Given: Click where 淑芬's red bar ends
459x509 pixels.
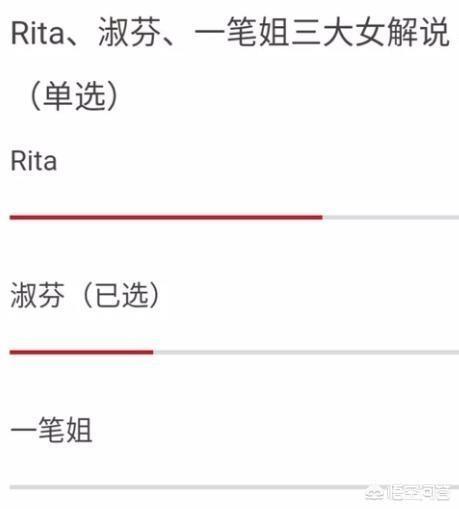Looking at the screenshot, I should (153, 352).
